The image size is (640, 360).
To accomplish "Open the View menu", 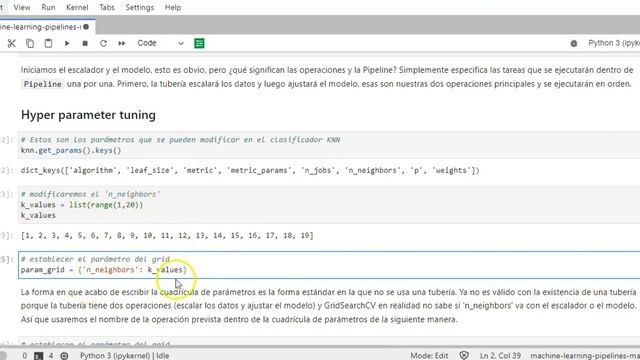I will pyautogui.click(x=22, y=7).
